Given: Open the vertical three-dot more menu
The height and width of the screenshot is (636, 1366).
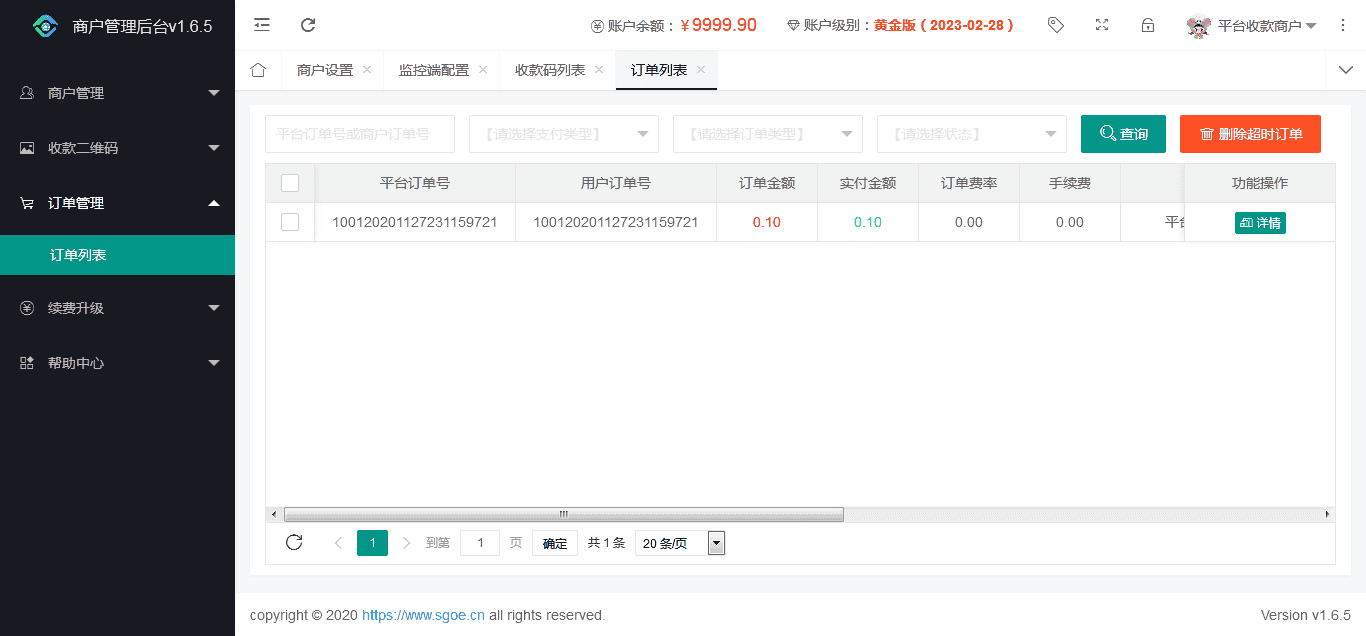Looking at the screenshot, I should coord(1343,25).
